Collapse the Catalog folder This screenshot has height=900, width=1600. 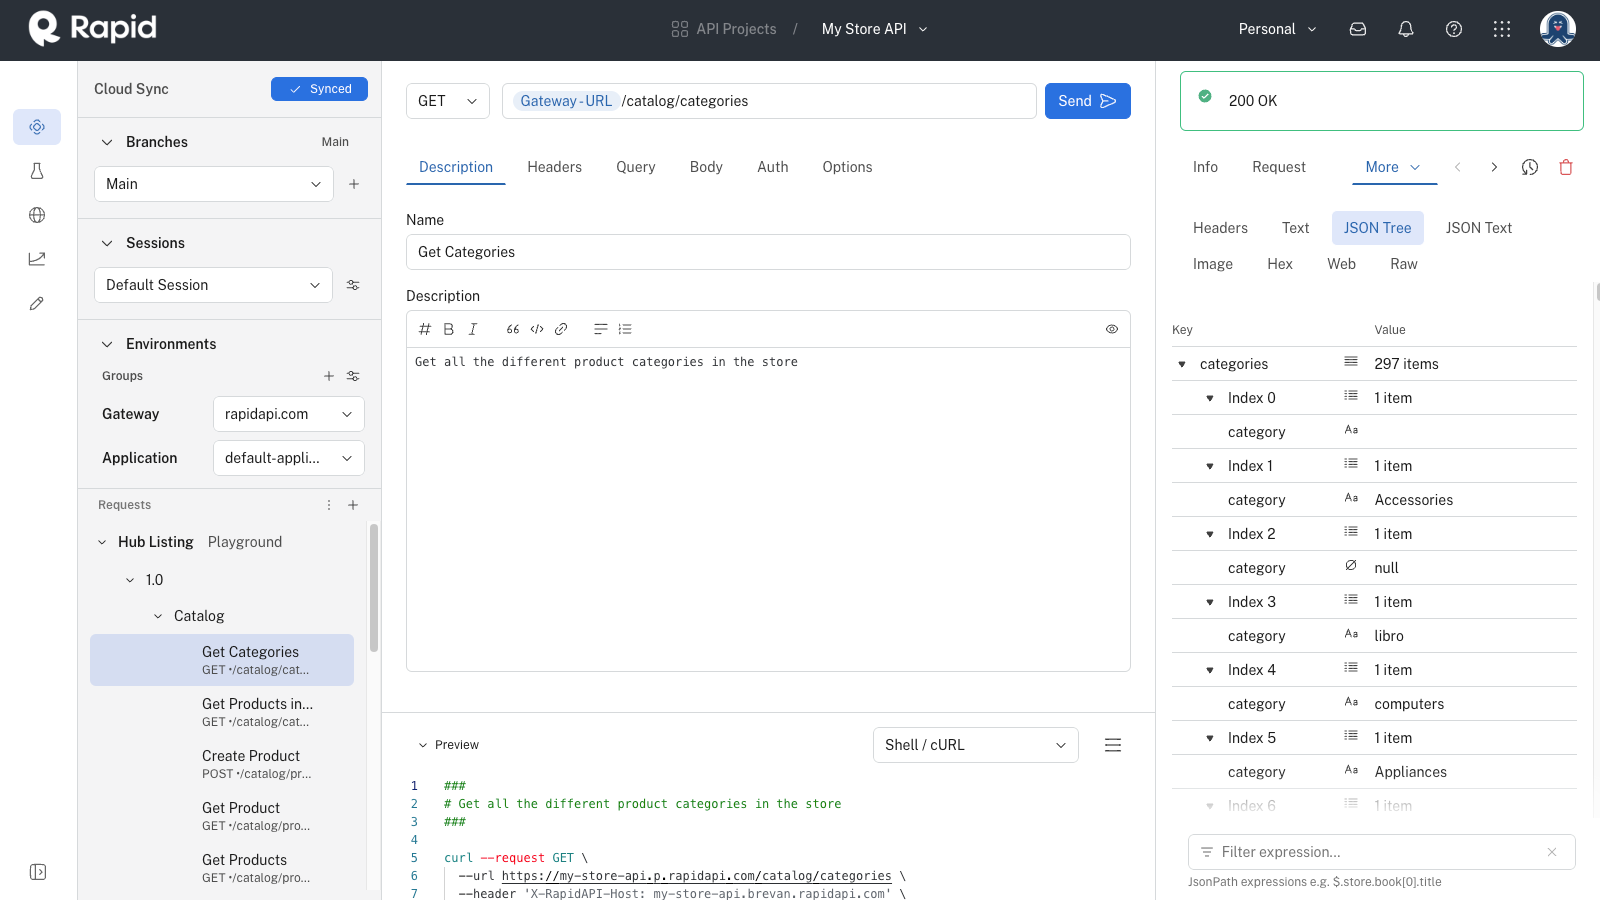click(158, 616)
